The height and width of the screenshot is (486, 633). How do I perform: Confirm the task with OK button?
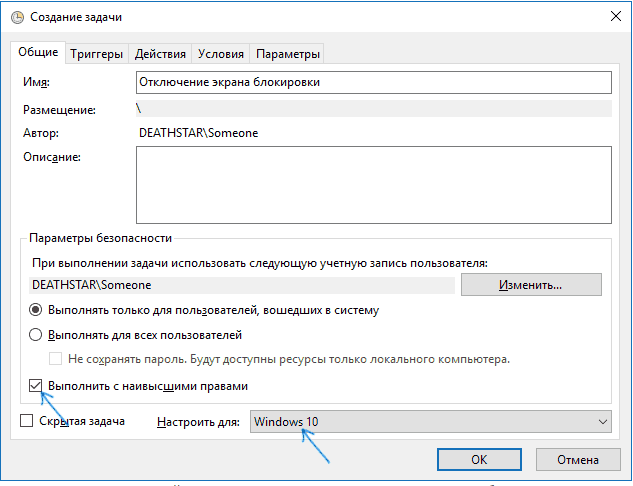[479, 459]
